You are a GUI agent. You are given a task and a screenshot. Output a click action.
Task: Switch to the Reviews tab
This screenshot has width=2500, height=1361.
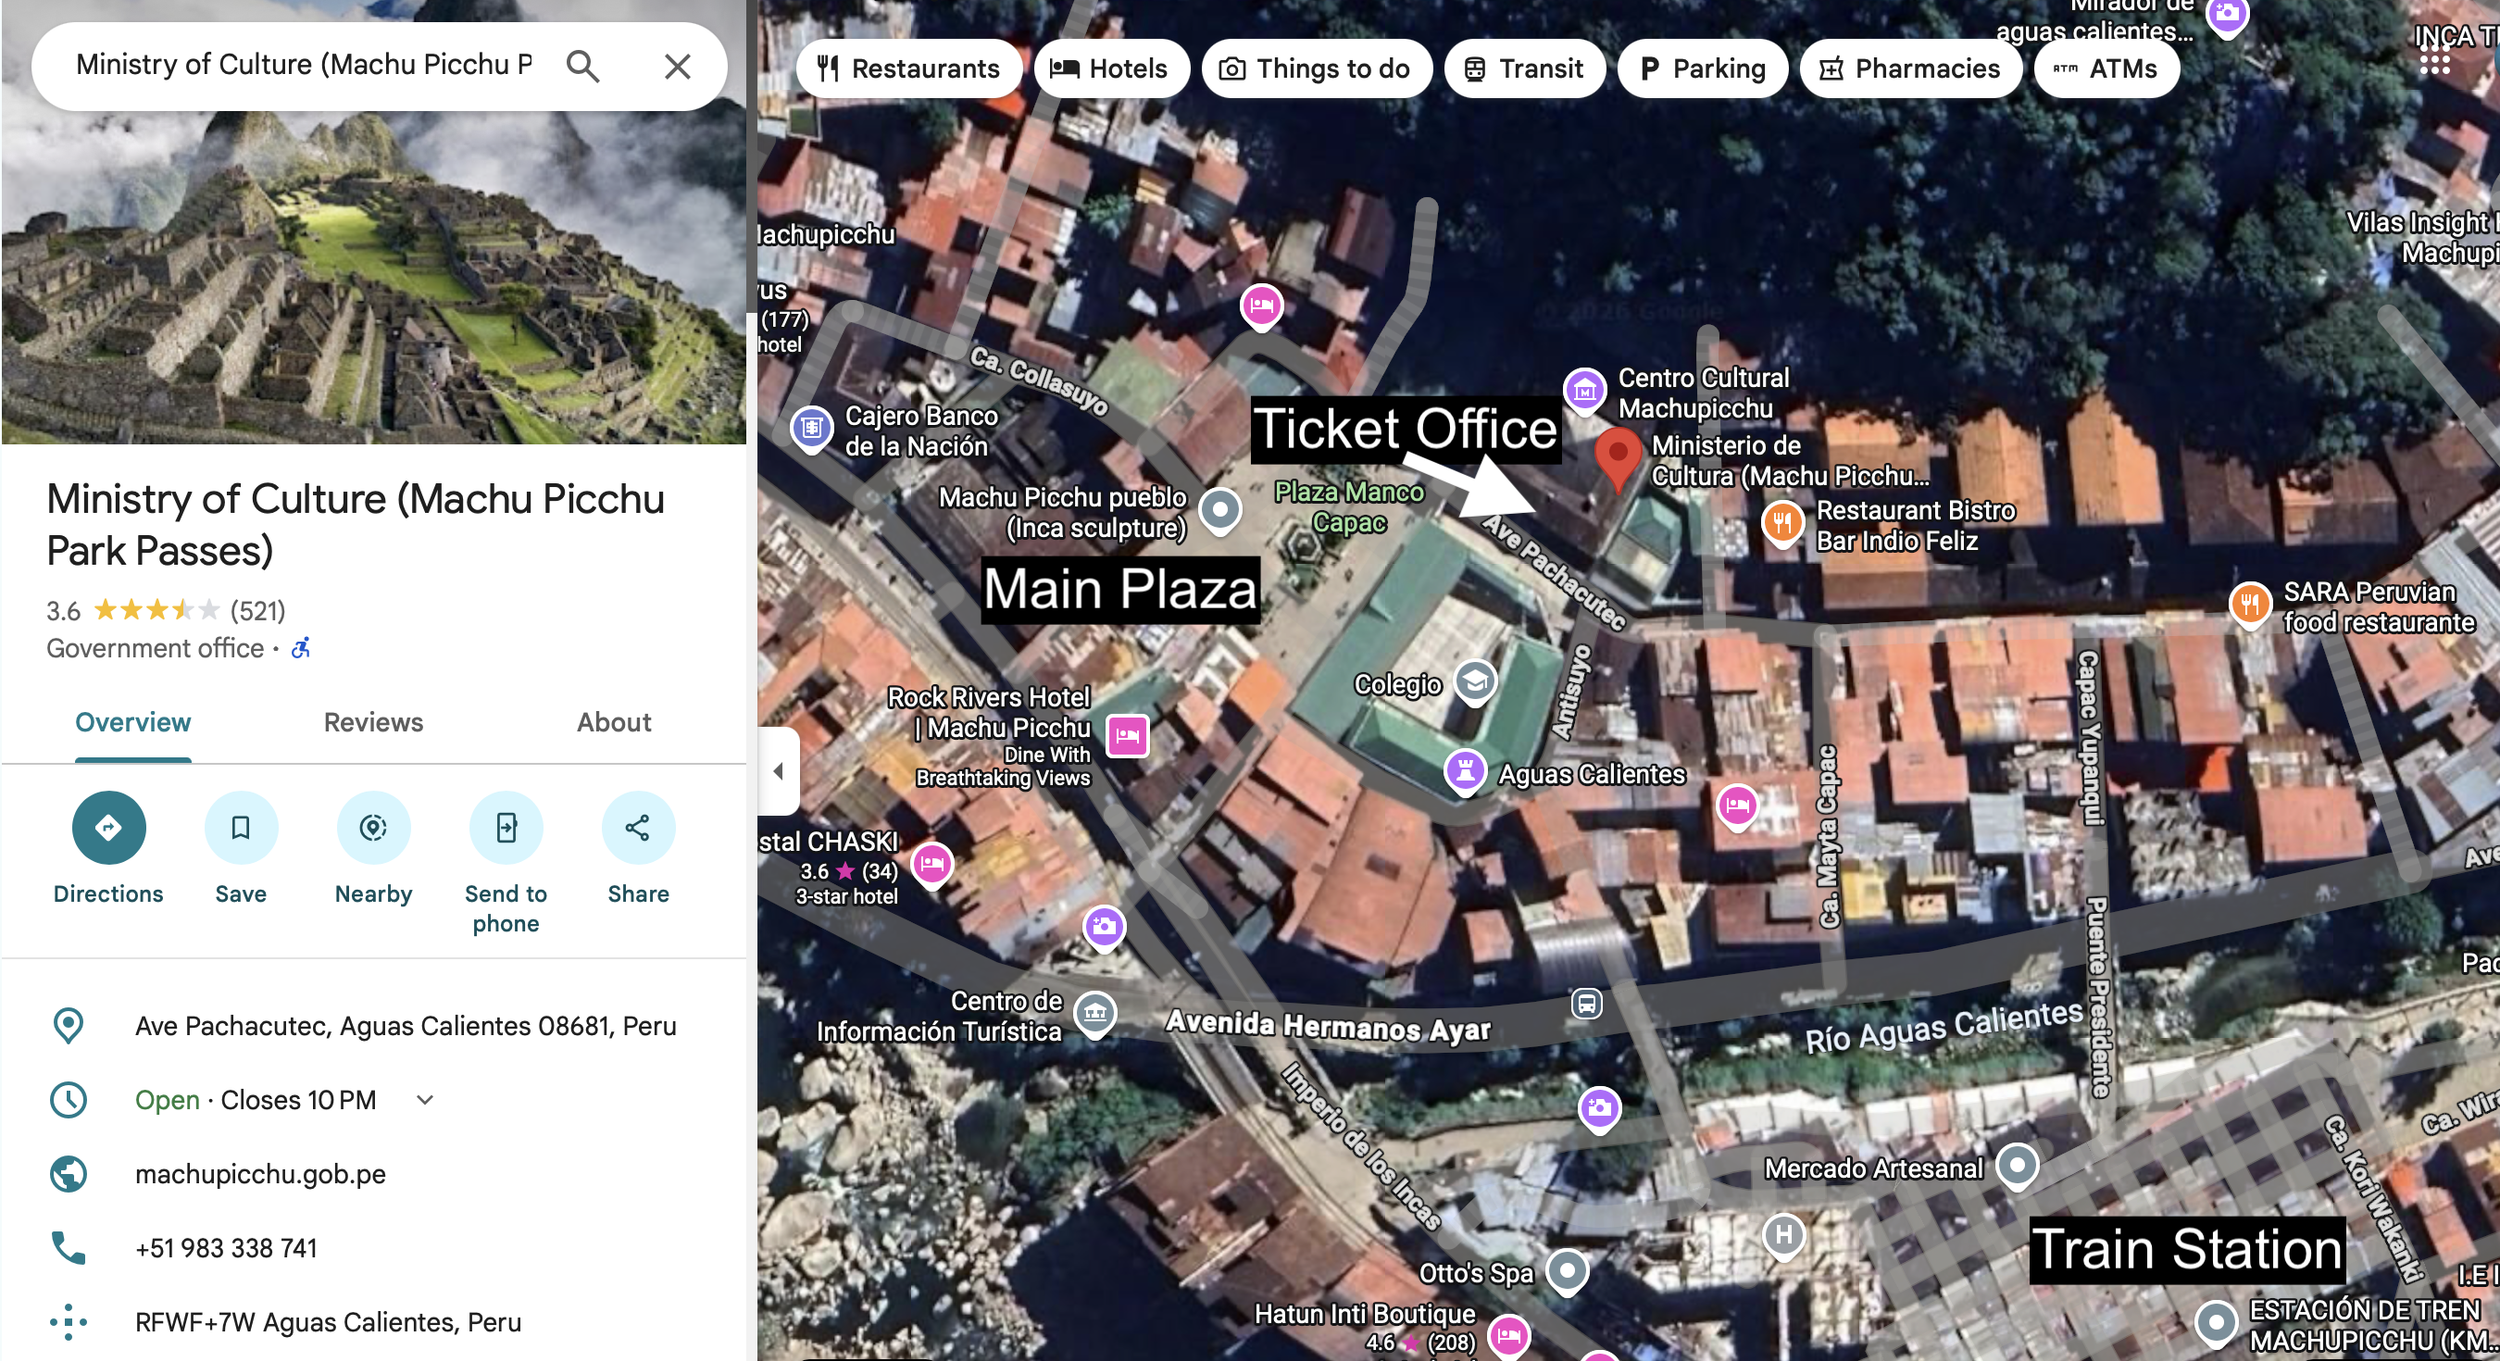point(373,723)
